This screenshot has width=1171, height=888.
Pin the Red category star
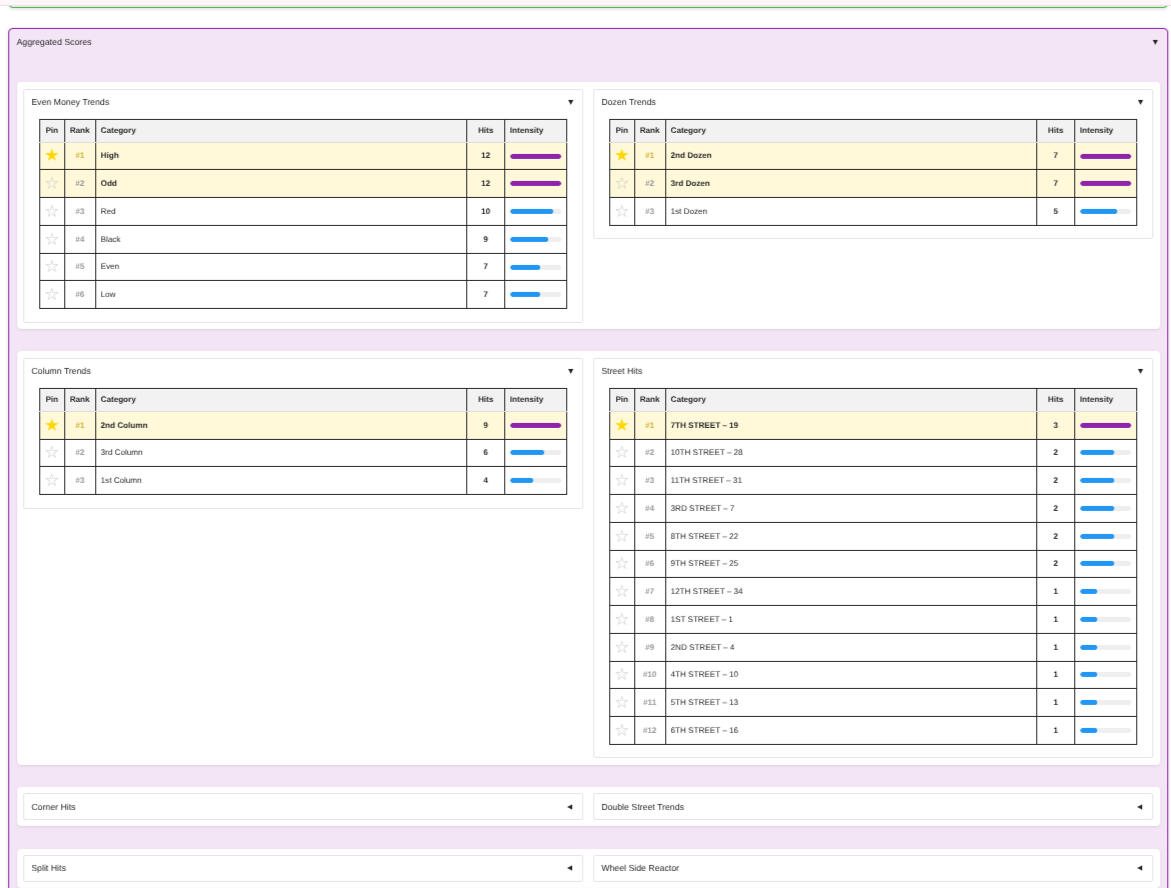[x=52, y=212]
